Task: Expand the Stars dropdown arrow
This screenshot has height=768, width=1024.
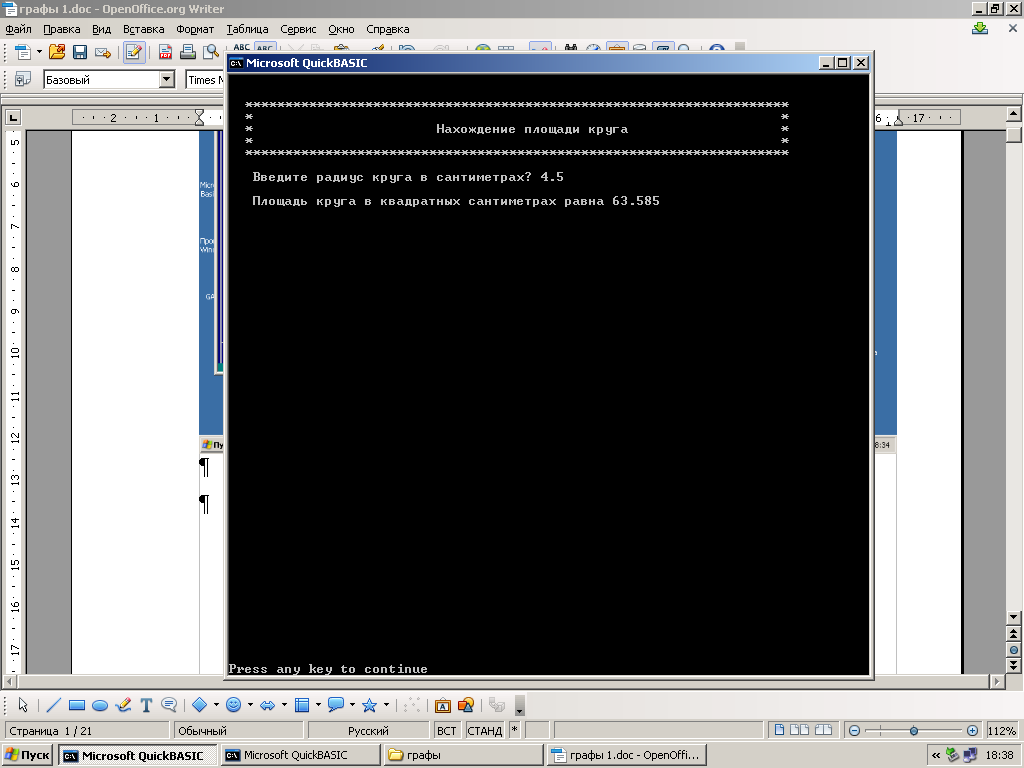Action: coord(386,705)
